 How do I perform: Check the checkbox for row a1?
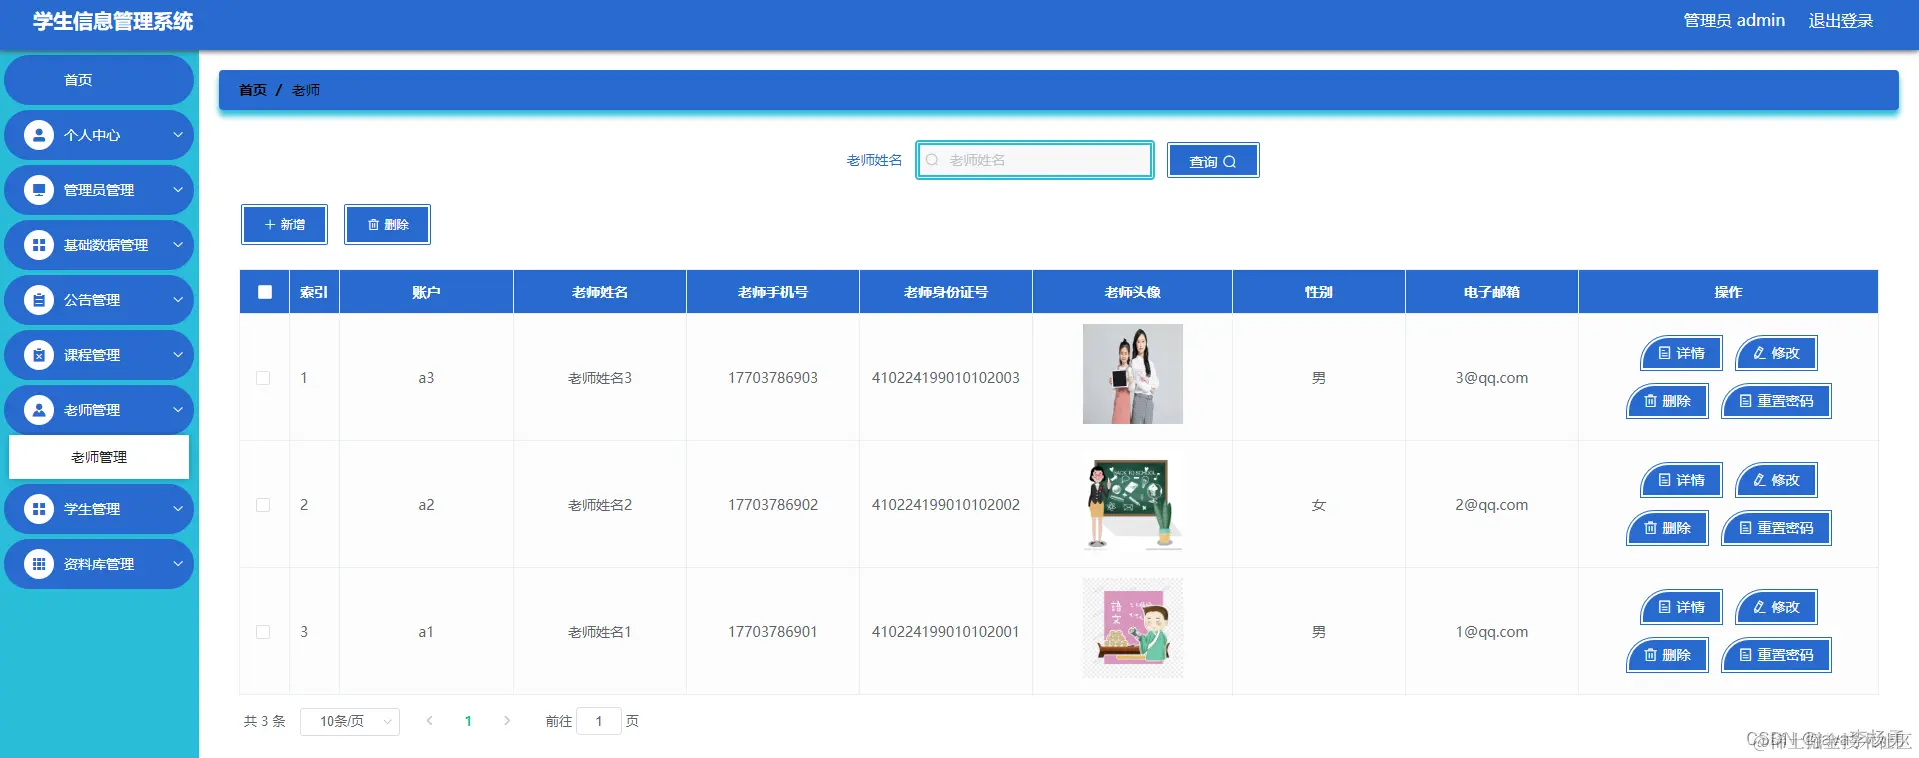263,632
